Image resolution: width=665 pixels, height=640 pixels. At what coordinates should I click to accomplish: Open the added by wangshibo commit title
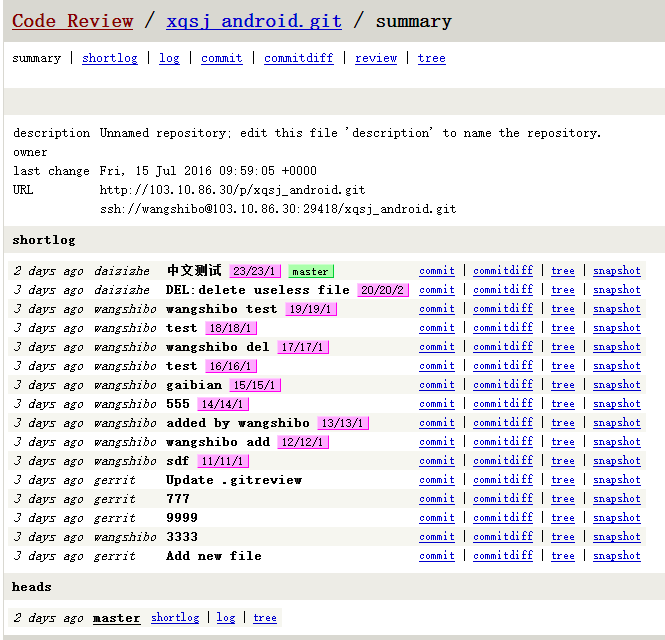238,423
